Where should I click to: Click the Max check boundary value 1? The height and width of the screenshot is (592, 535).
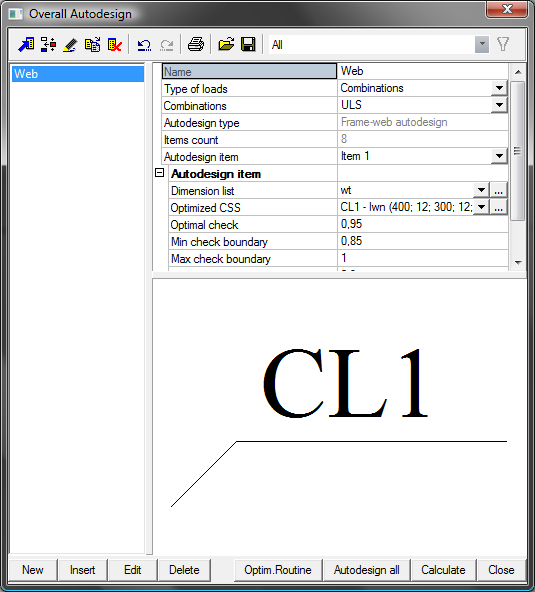(x=422, y=258)
